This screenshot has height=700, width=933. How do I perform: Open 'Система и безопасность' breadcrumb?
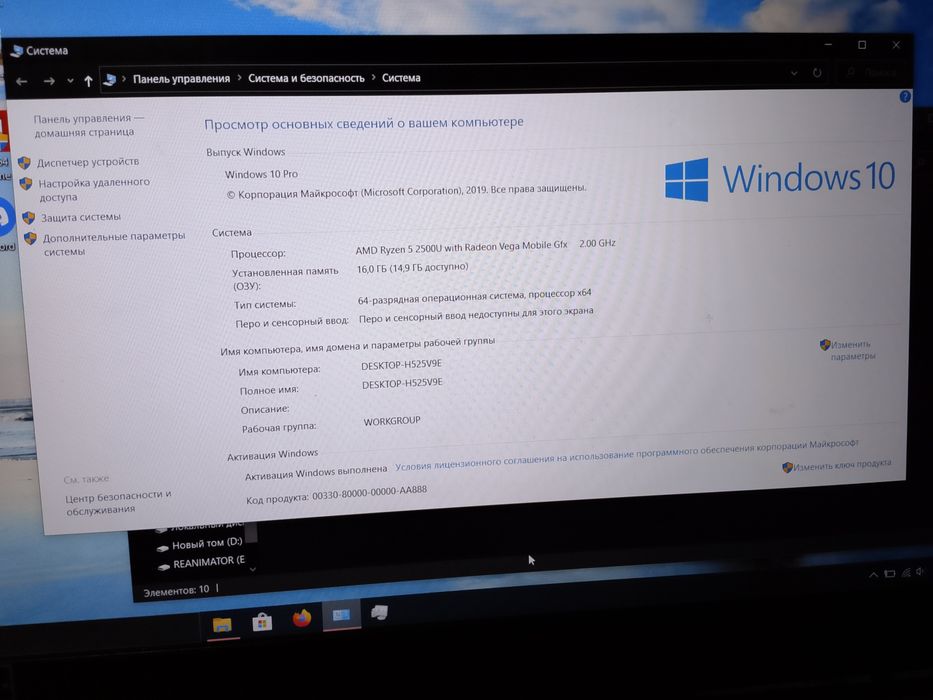pyautogui.click(x=306, y=78)
